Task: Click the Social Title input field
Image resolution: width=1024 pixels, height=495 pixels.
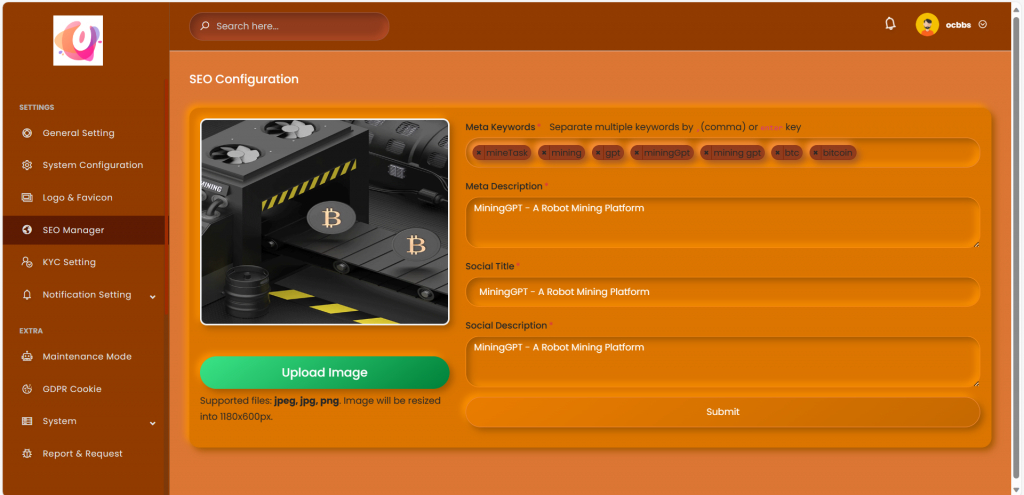Action: point(722,292)
